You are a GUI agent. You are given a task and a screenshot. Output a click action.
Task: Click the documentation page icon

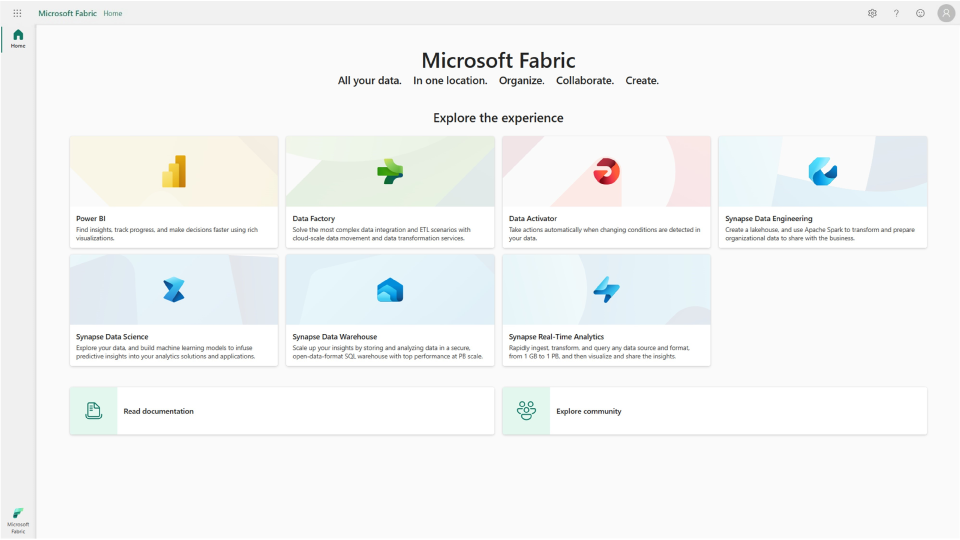click(93, 411)
